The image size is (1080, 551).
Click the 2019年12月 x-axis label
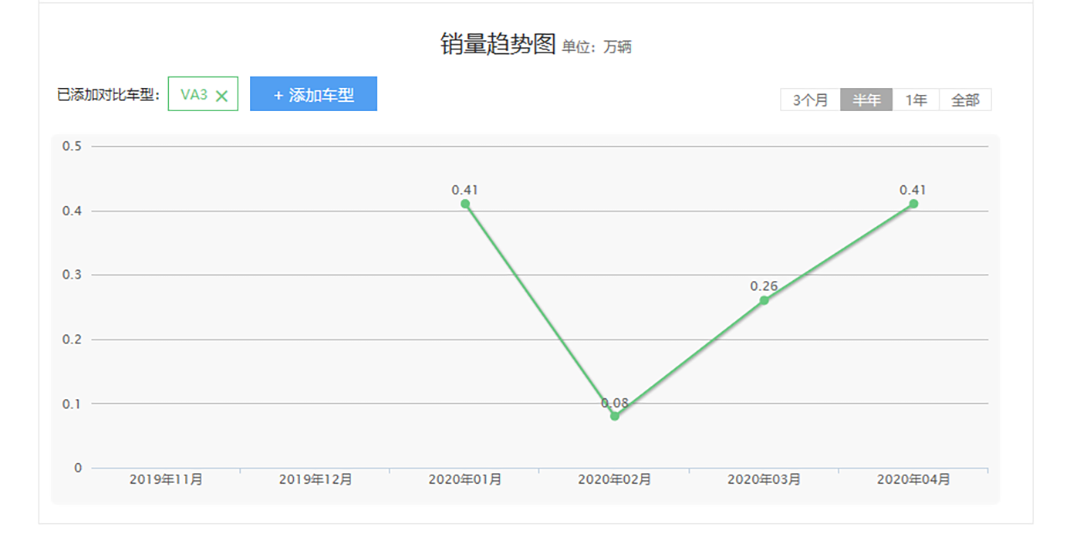(x=315, y=480)
